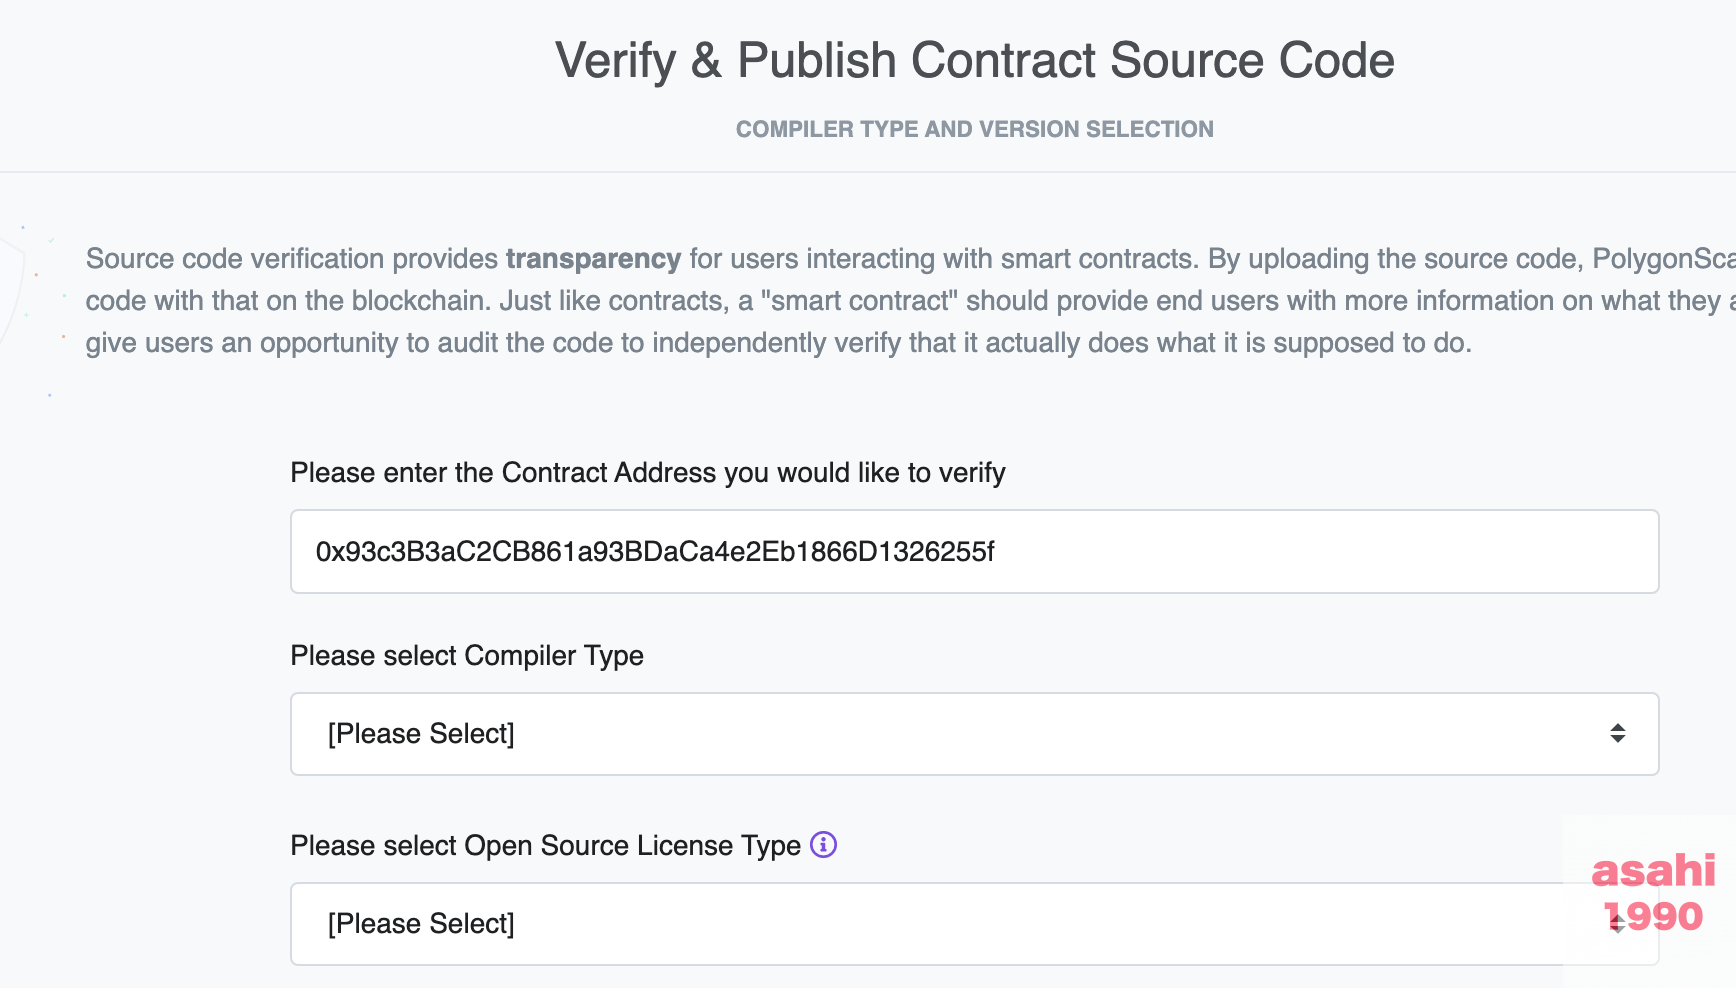This screenshot has width=1736, height=988.
Task: Expand the Open Source License Type select box
Action: click(974, 924)
